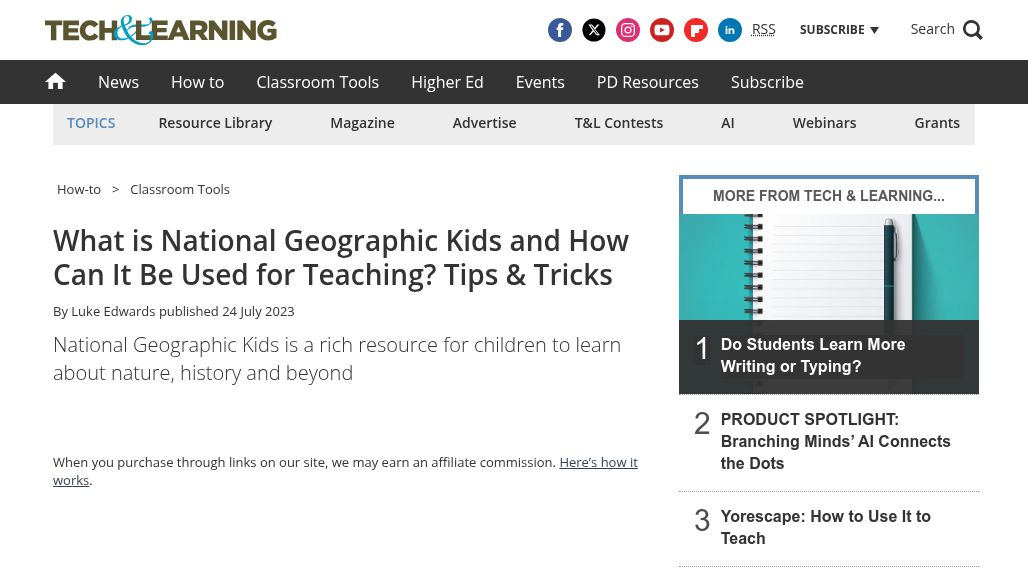Open the News menu

click(119, 82)
